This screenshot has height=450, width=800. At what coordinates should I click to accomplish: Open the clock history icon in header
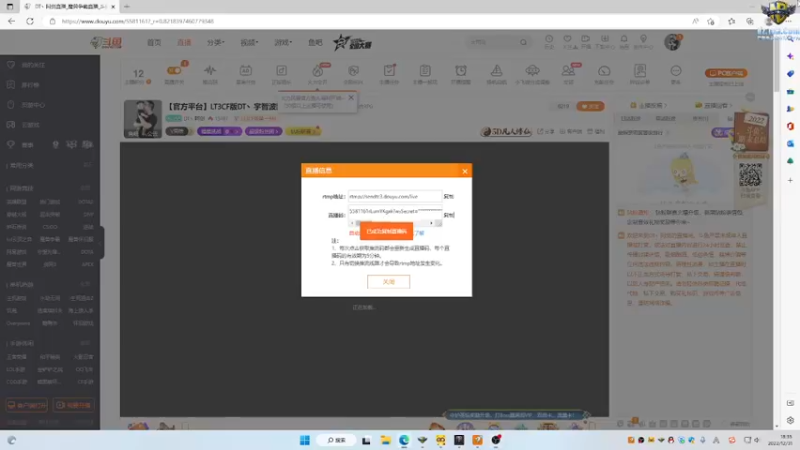(548, 41)
